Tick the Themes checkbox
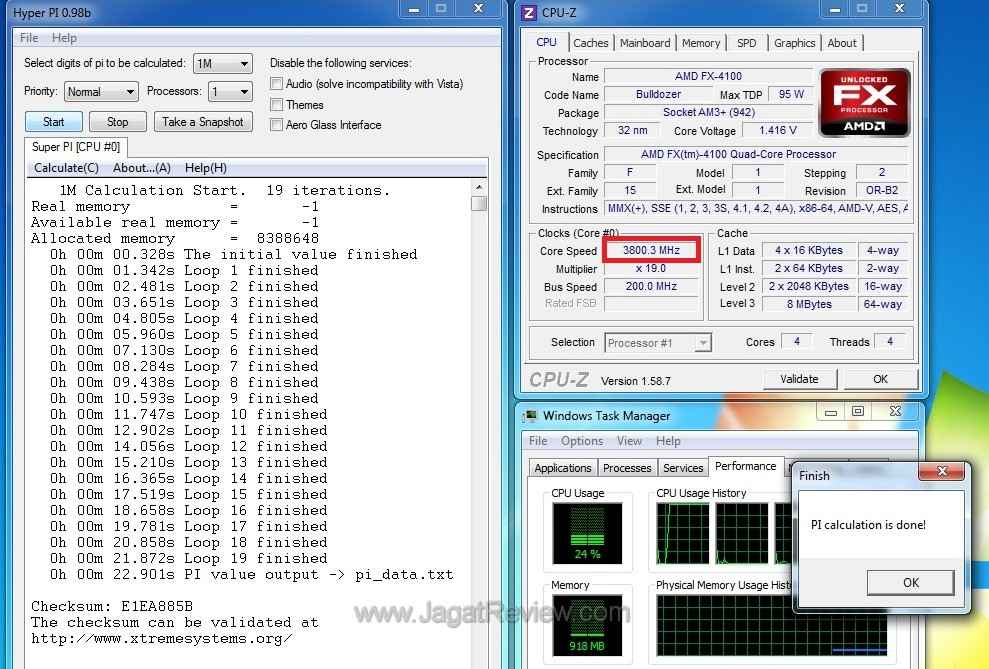Image resolution: width=989 pixels, height=669 pixels. tap(277, 105)
